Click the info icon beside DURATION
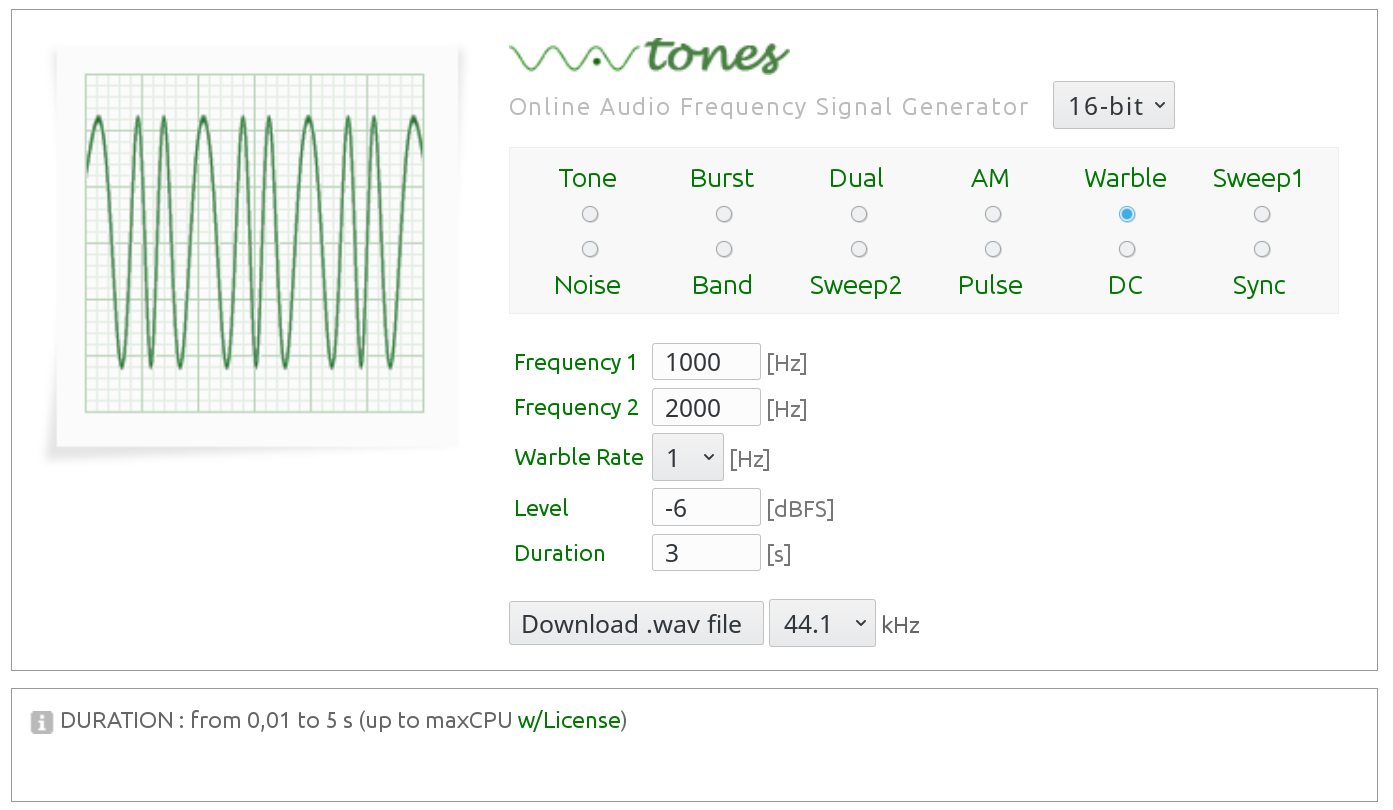1393x810 pixels. [x=41, y=721]
